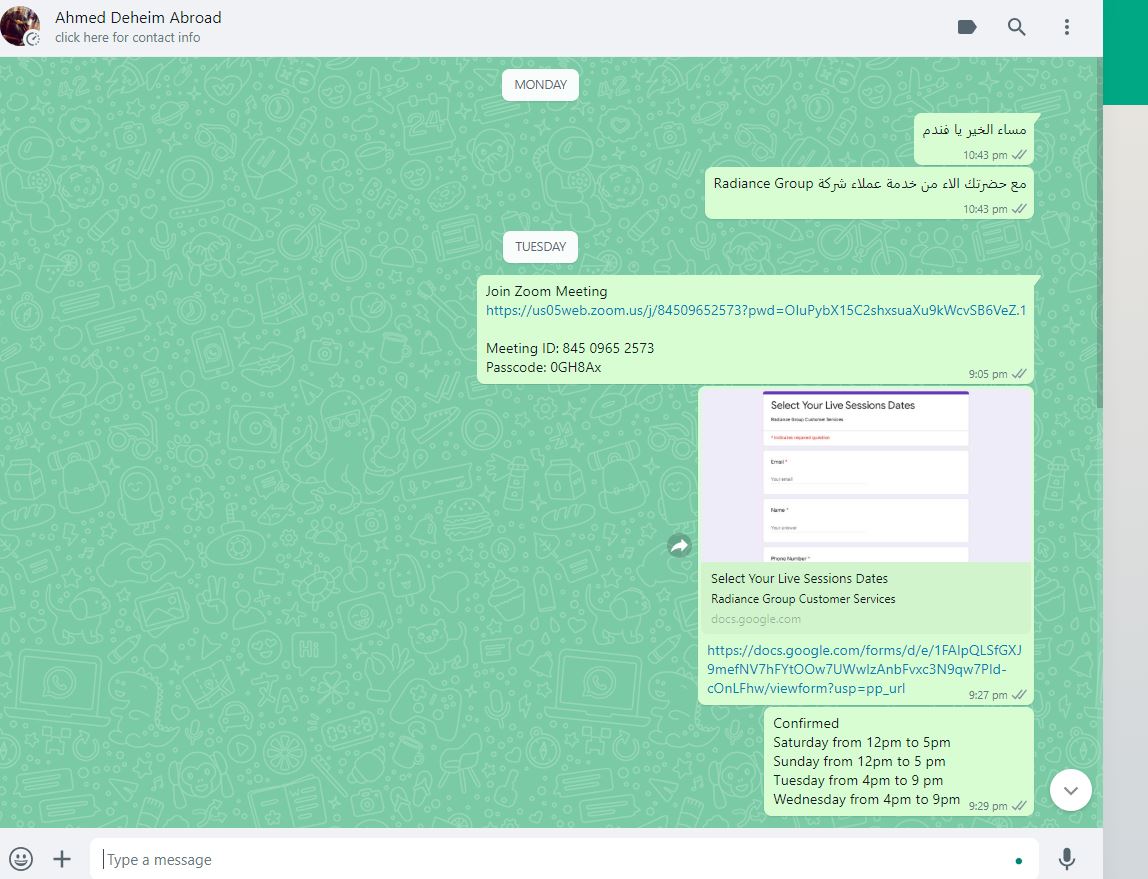Viewport: 1148px width, 879px height.
Task: Search within this chat
Action: click(x=1016, y=27)
